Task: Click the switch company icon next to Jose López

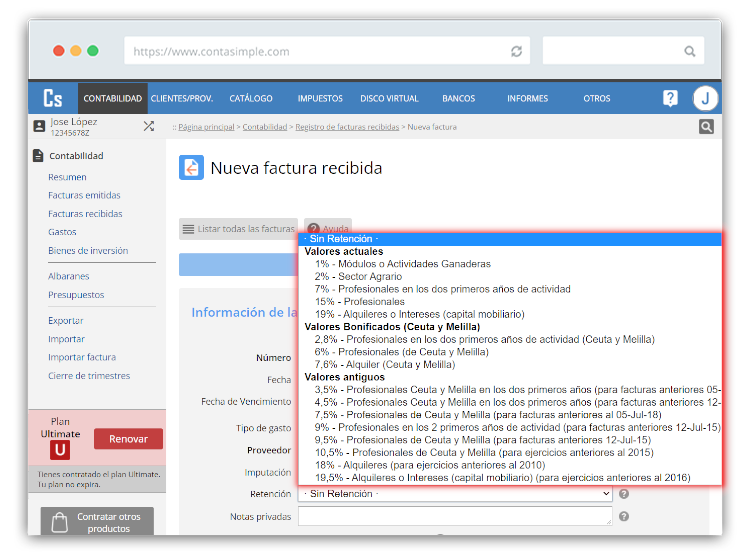Action: 149,126
